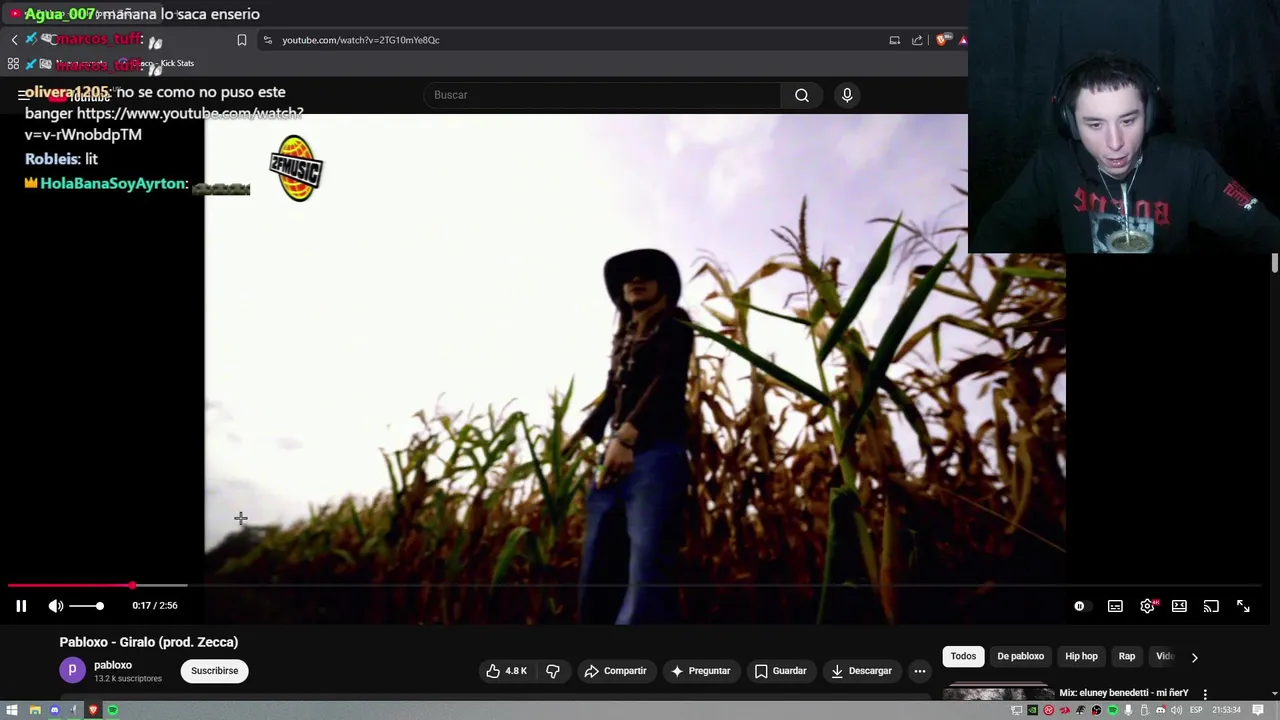Open more actions three-dot menu
The width and height of the screenshot is (1280, 720).
[x=920, y=671]
